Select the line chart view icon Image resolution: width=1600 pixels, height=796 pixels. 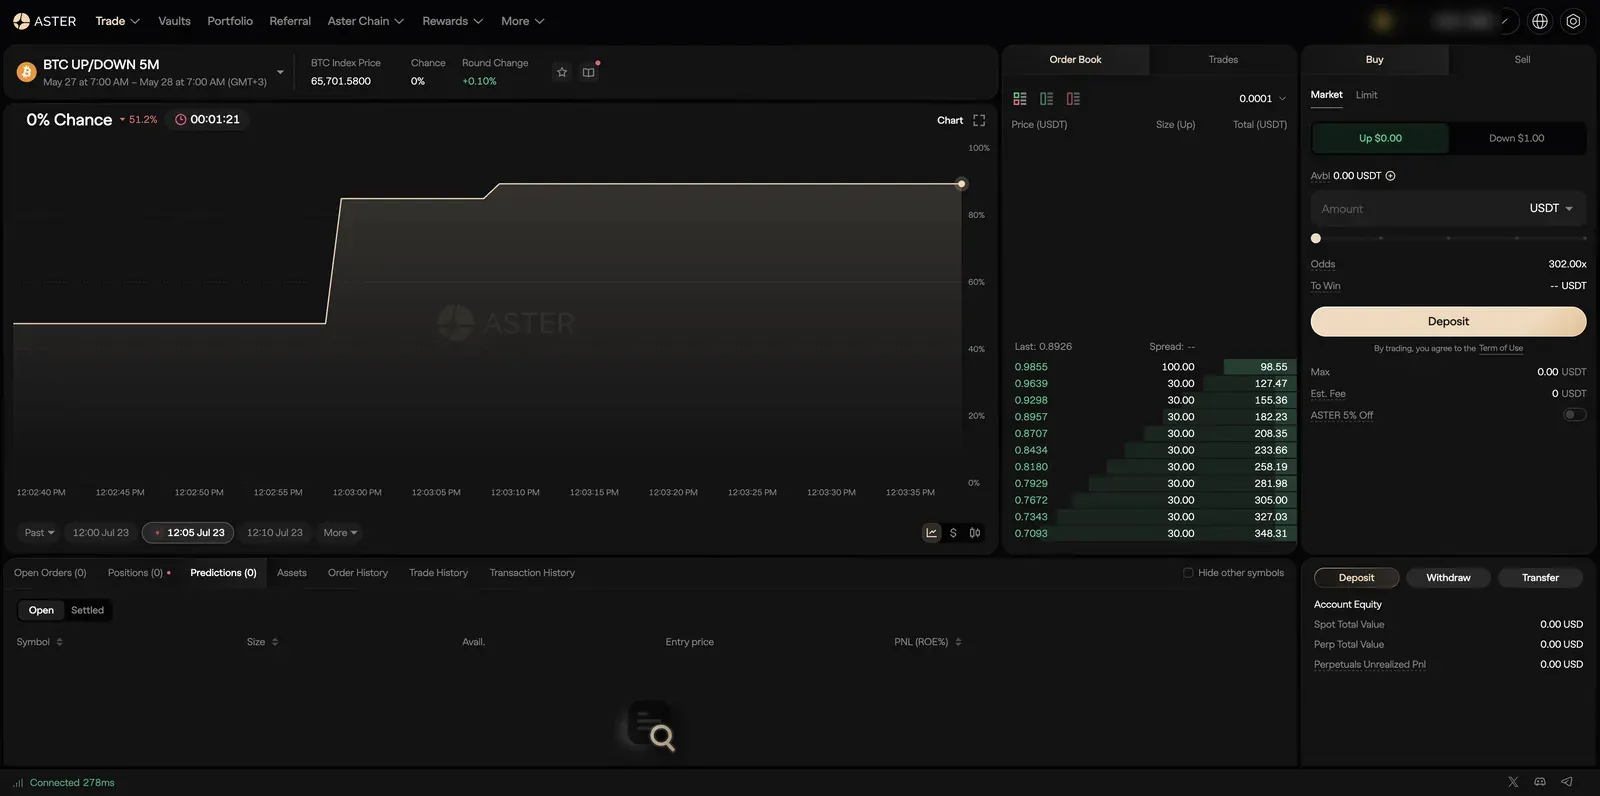click(932, 533)
